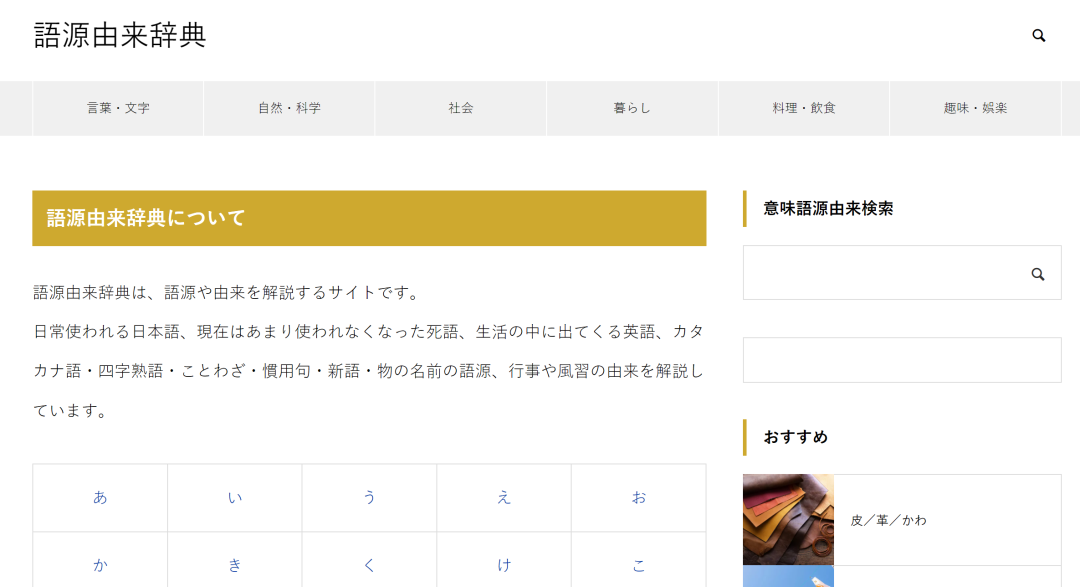Screen dimensions: 1080x587
Task: Click the 語源由来辞典について heading
Action: tap(369, 218)
